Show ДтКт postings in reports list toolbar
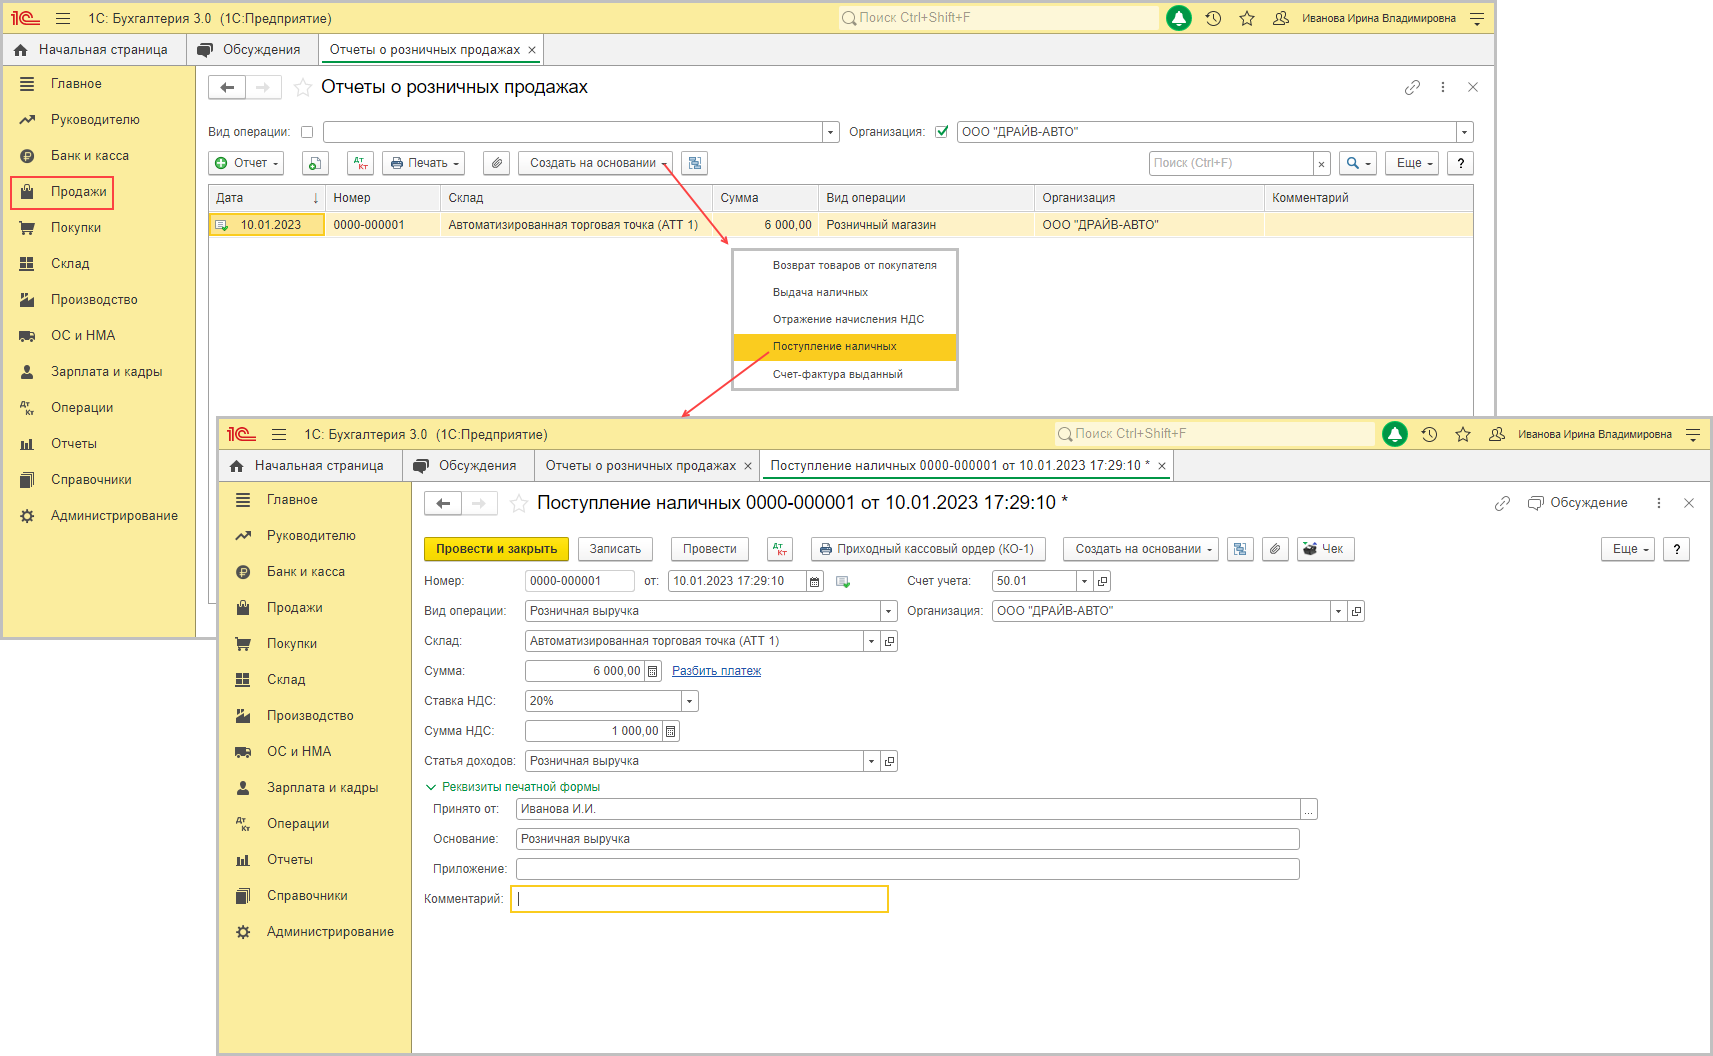The height and width of the screenshot is (1056, 1713). (361, 163)
